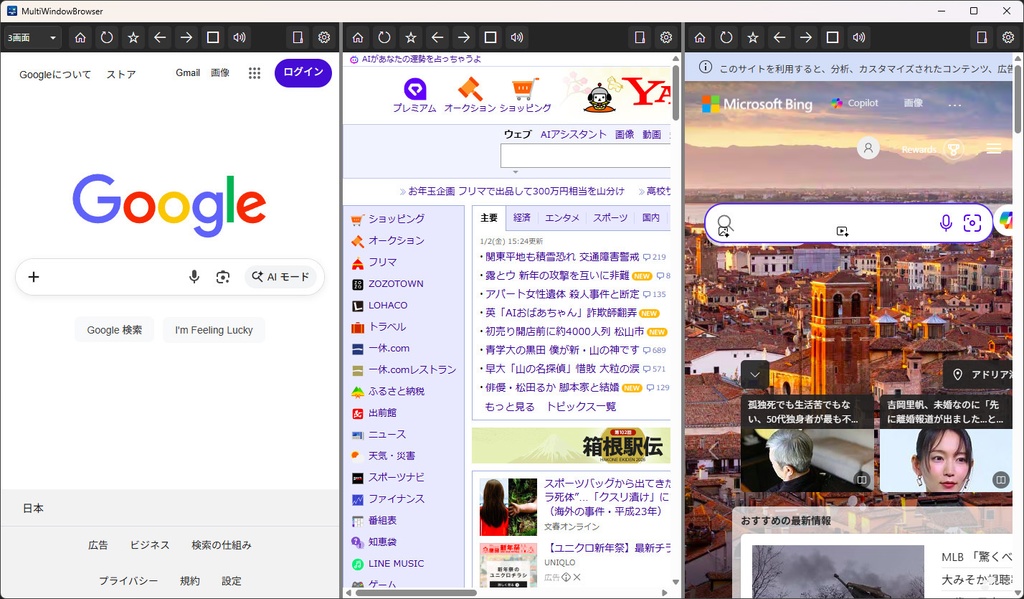
Task: Mute the speaker in the left pane
Action: coord(239,37)
